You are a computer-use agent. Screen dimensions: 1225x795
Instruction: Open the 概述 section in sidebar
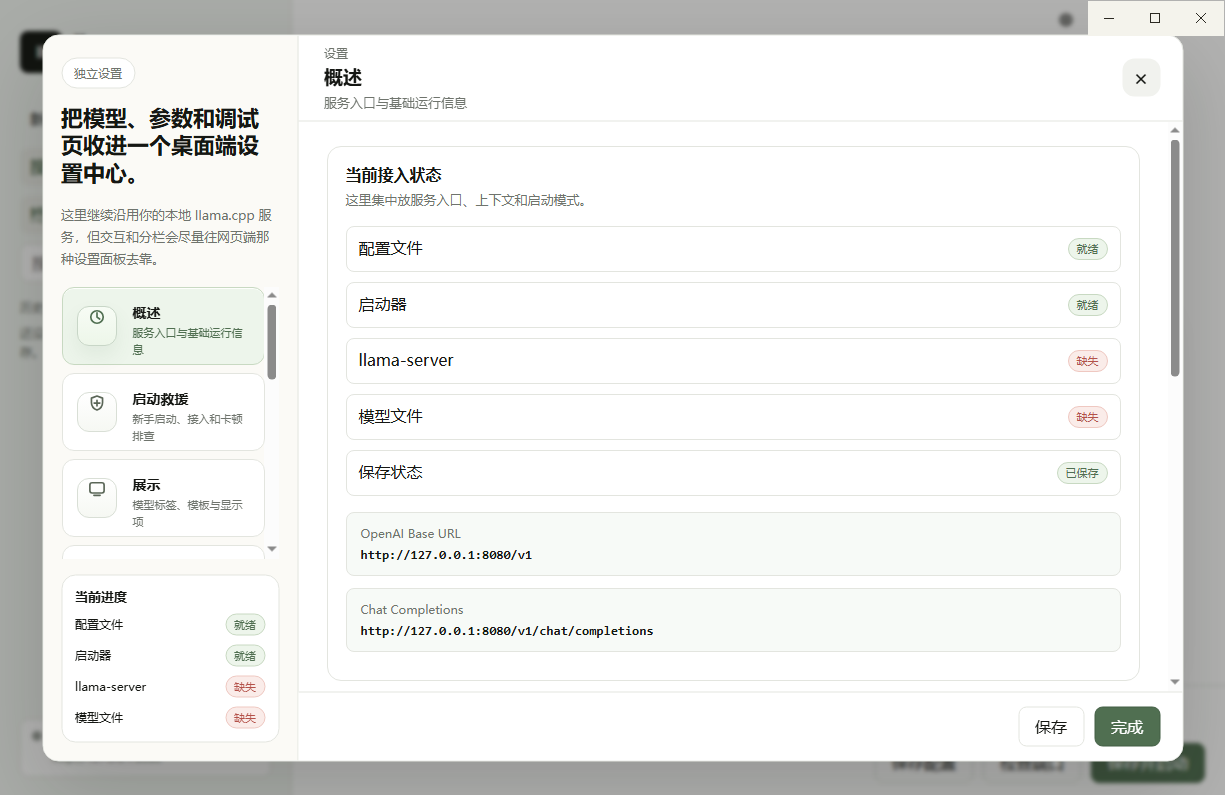163,326
